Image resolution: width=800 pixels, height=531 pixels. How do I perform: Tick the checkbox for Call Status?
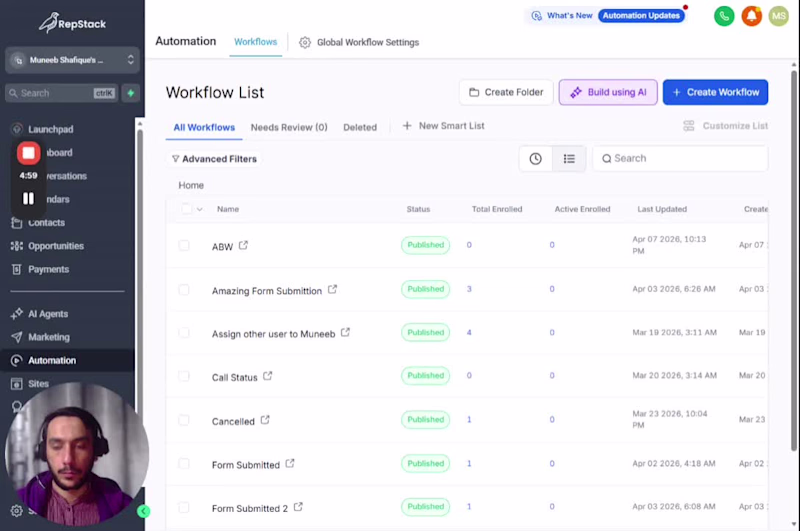point(184,376)
